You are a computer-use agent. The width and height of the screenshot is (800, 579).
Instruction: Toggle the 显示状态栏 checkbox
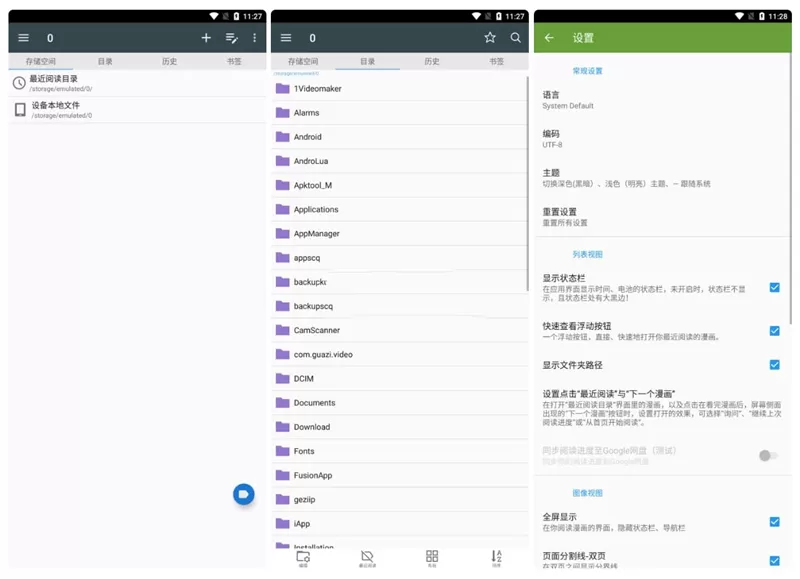774,287
